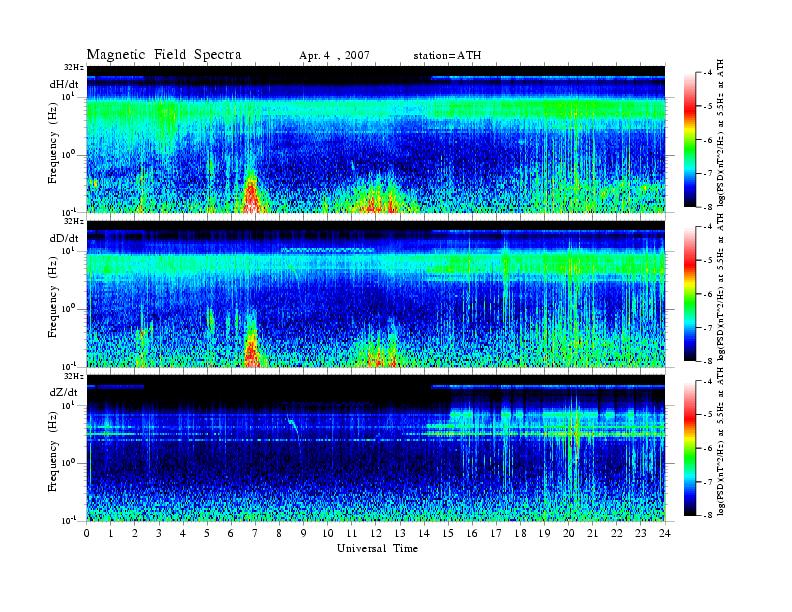Click the -4 tick on the dH/dt color bar
792x612 pixels.
tap(708, 73)
